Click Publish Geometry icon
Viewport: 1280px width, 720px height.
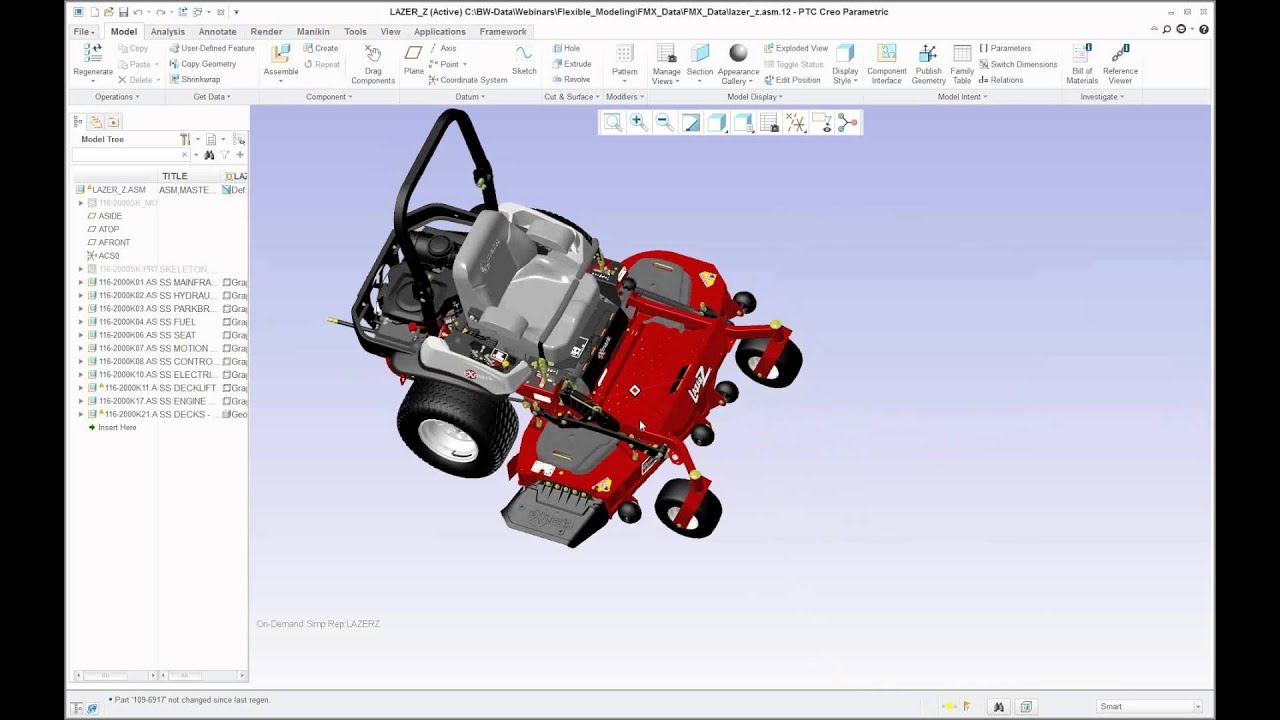928,53
